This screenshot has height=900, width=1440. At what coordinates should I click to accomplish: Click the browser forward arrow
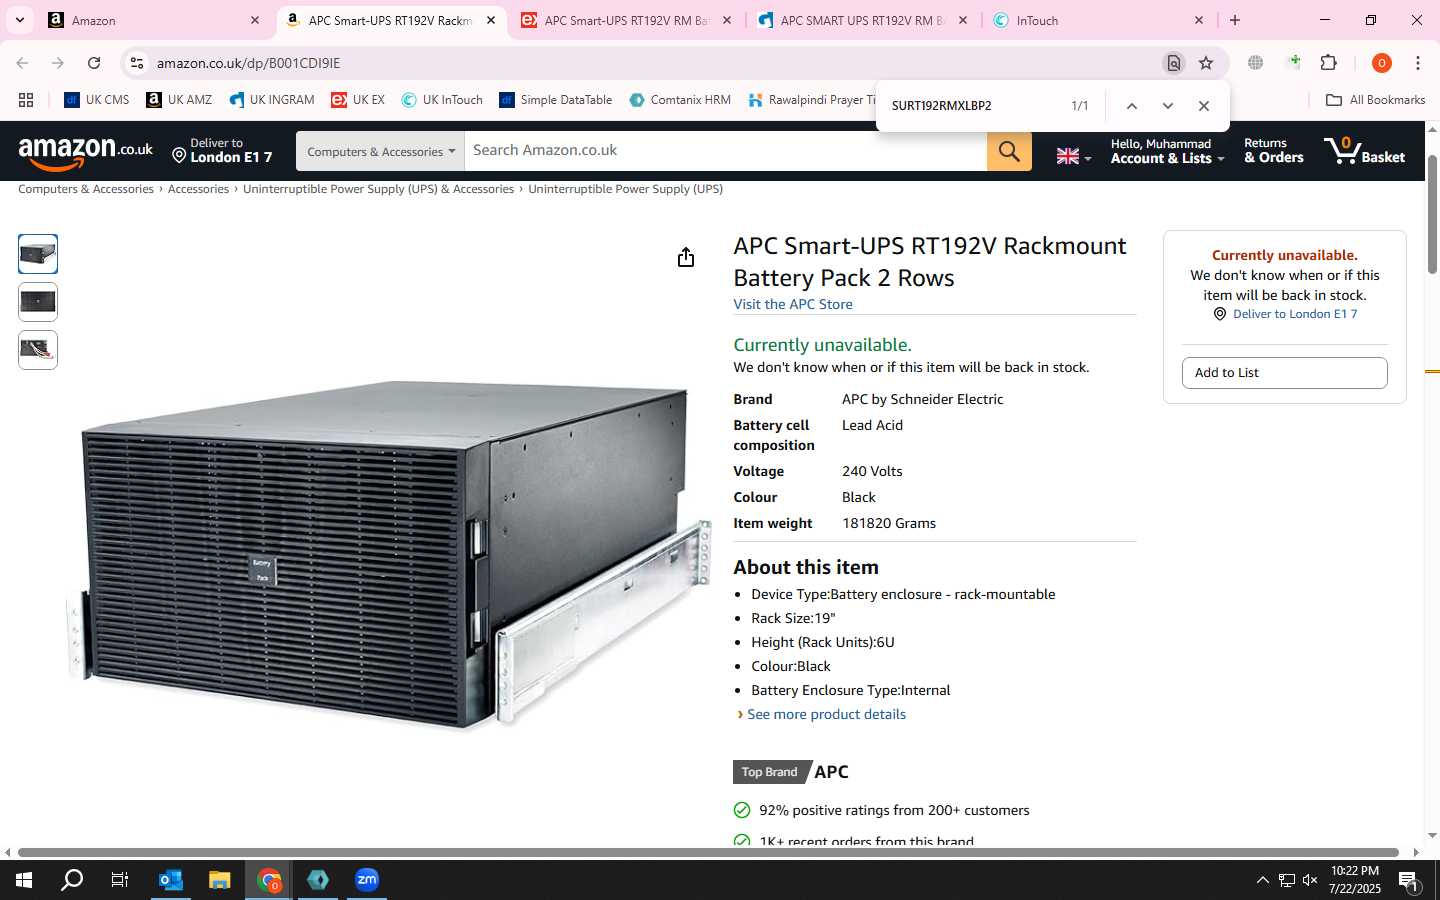click(x=58, y=63)
